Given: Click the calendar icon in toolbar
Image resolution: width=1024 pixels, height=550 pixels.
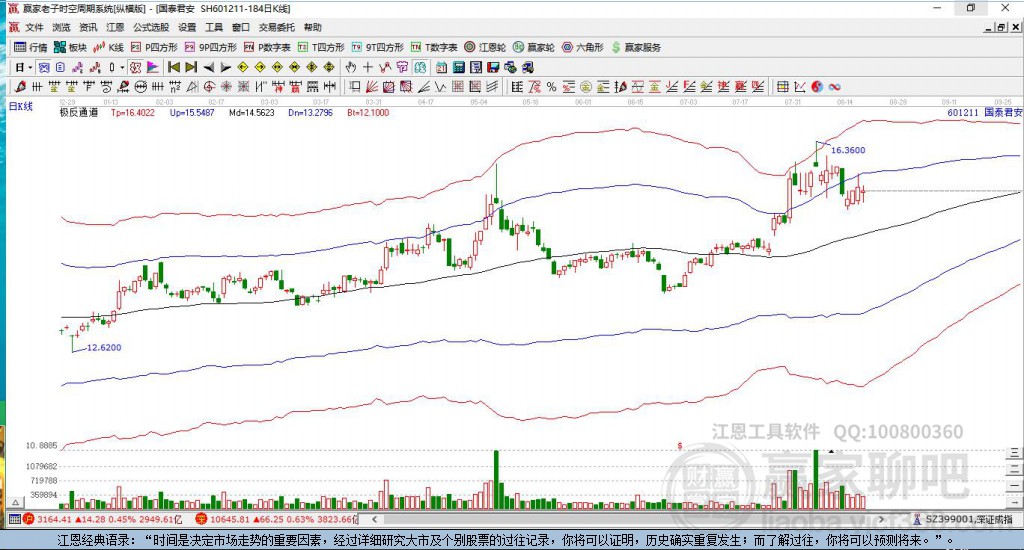Looking at the screenshot, I should tap(441, 67).
